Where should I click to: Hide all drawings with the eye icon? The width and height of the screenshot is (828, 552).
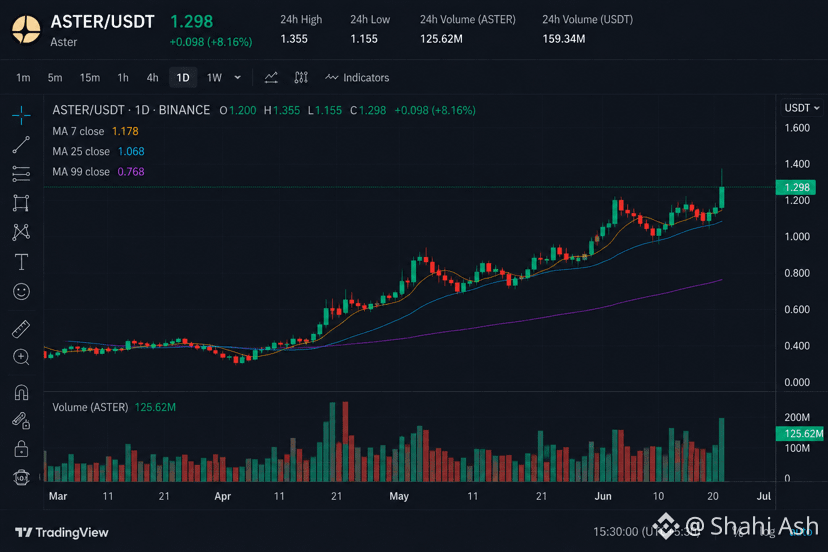click(21, 478)
